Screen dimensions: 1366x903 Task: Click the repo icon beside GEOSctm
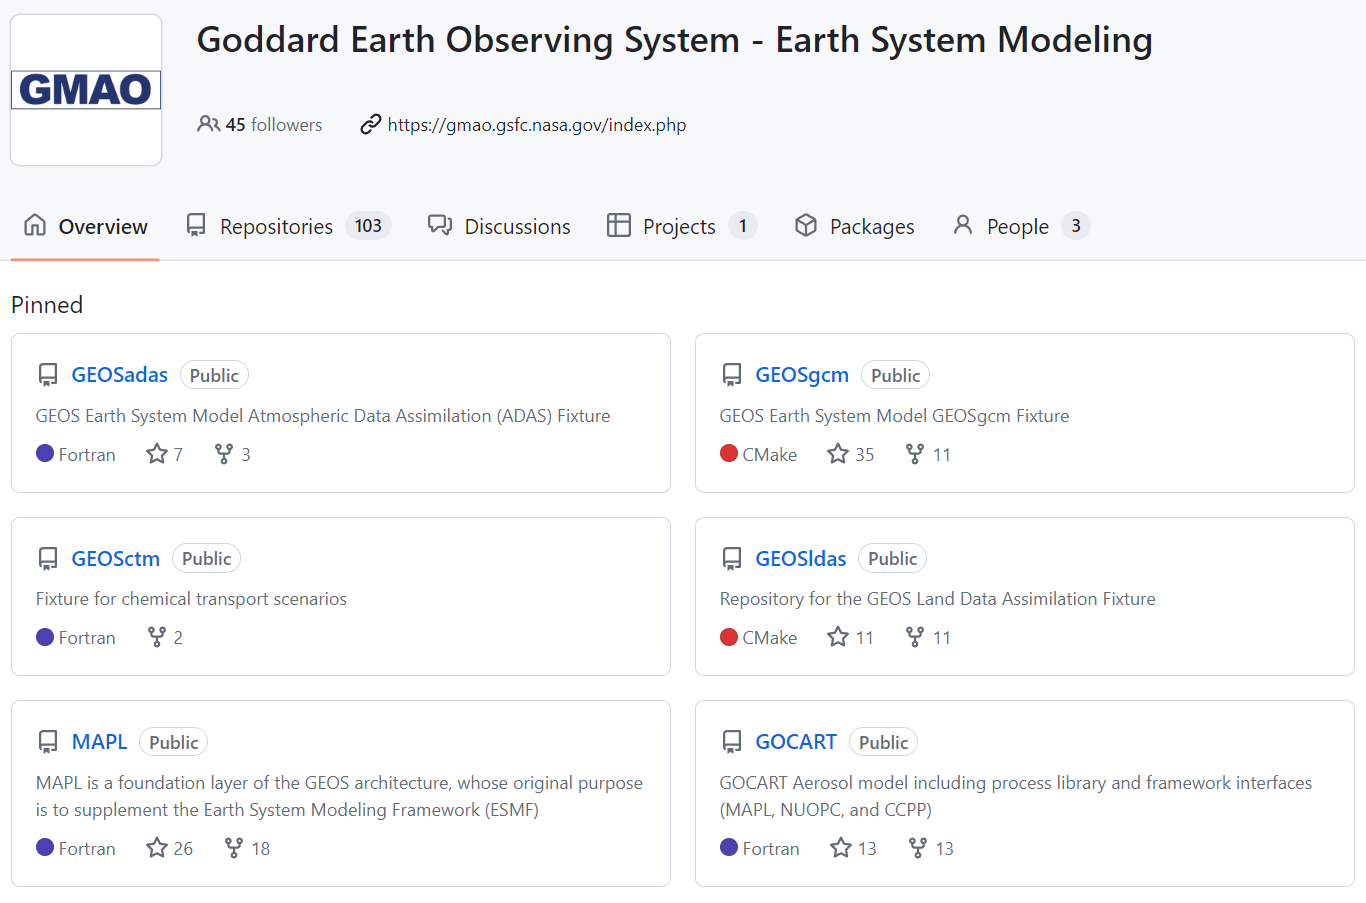(x=48, y=558)
